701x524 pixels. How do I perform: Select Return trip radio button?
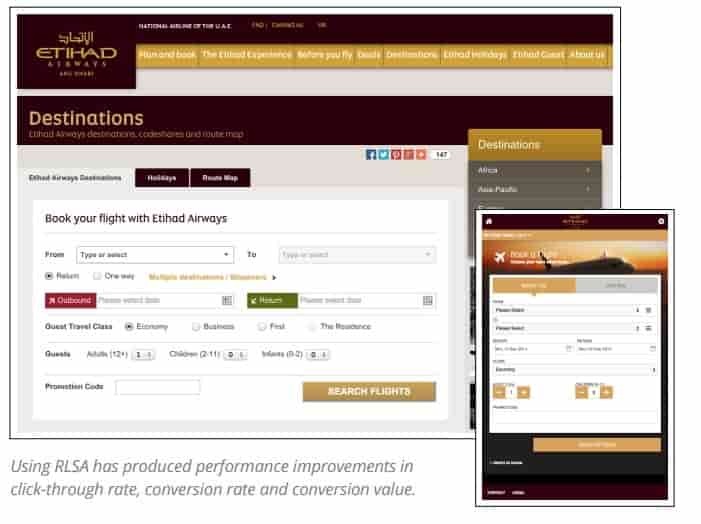(x=49, y=276)
